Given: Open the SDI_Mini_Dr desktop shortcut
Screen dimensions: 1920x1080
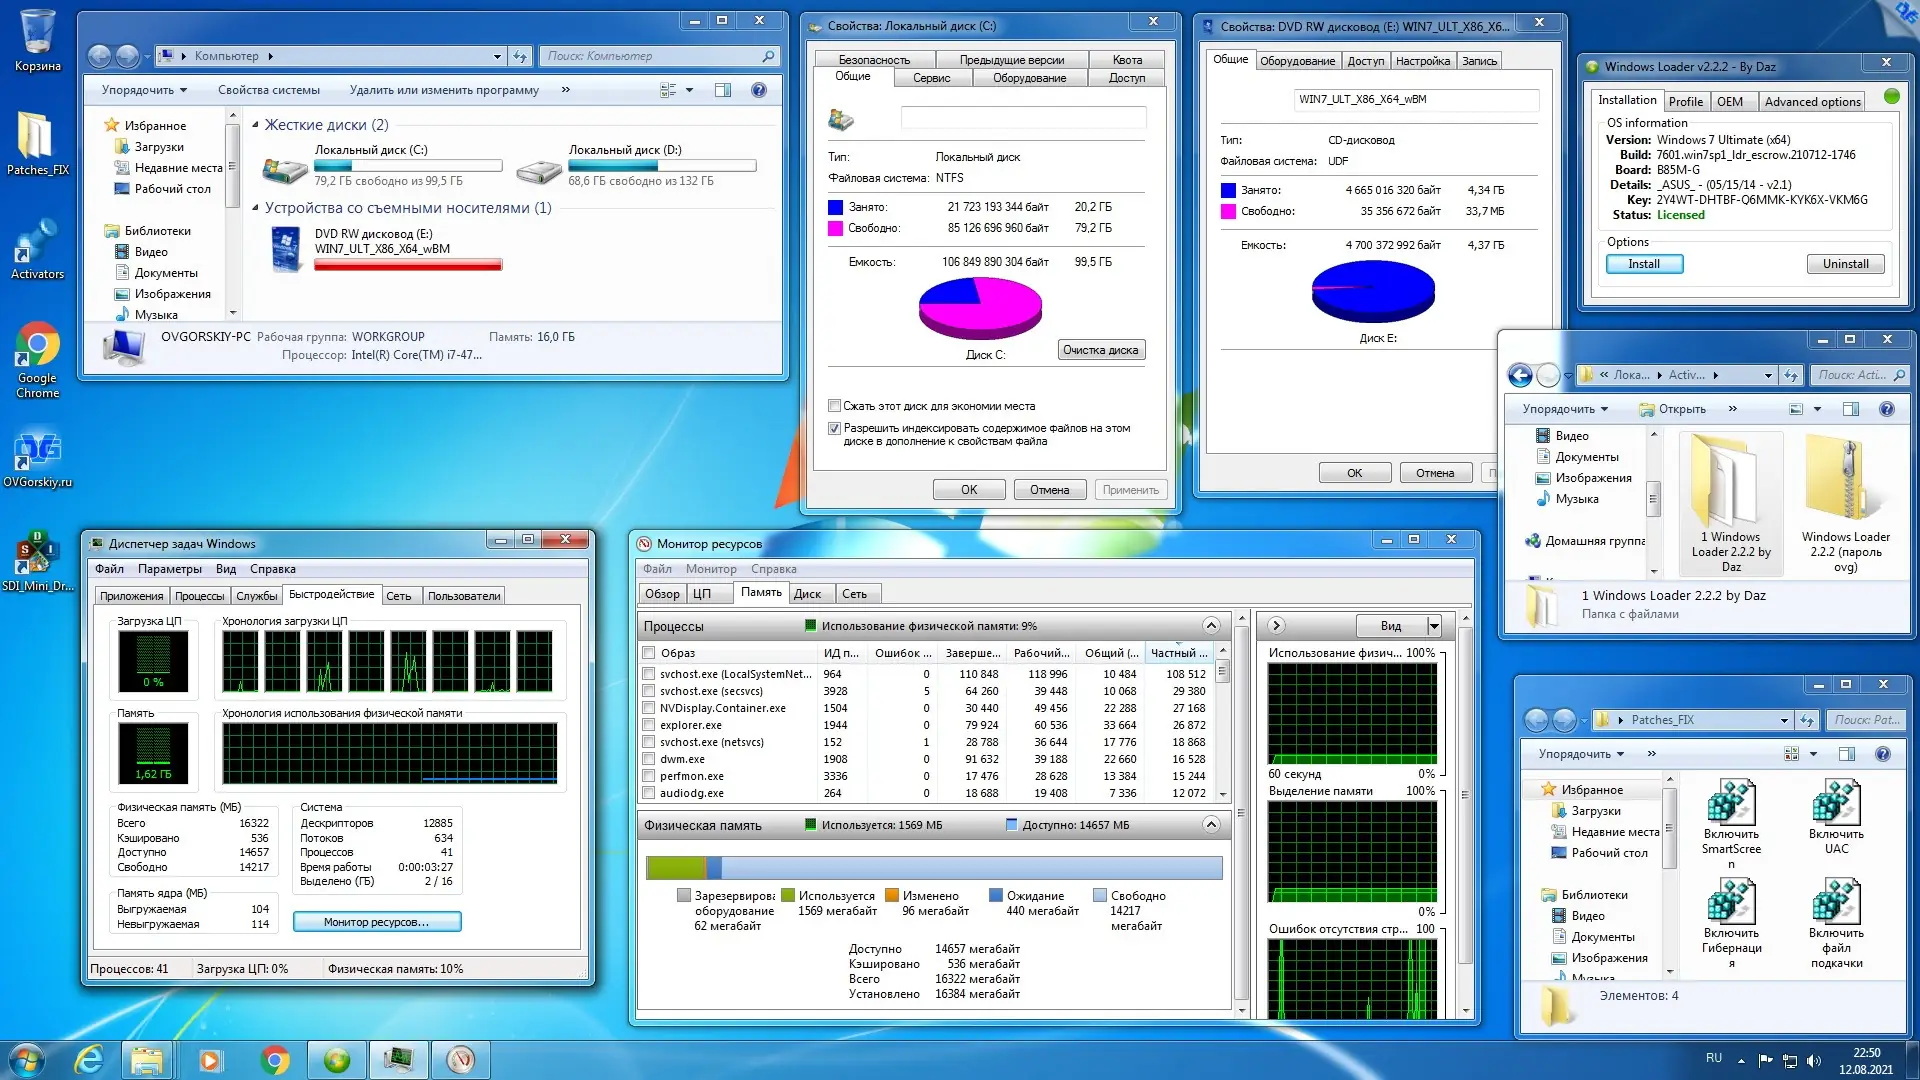Looking at the screenshot, I should tap(37, 553).
